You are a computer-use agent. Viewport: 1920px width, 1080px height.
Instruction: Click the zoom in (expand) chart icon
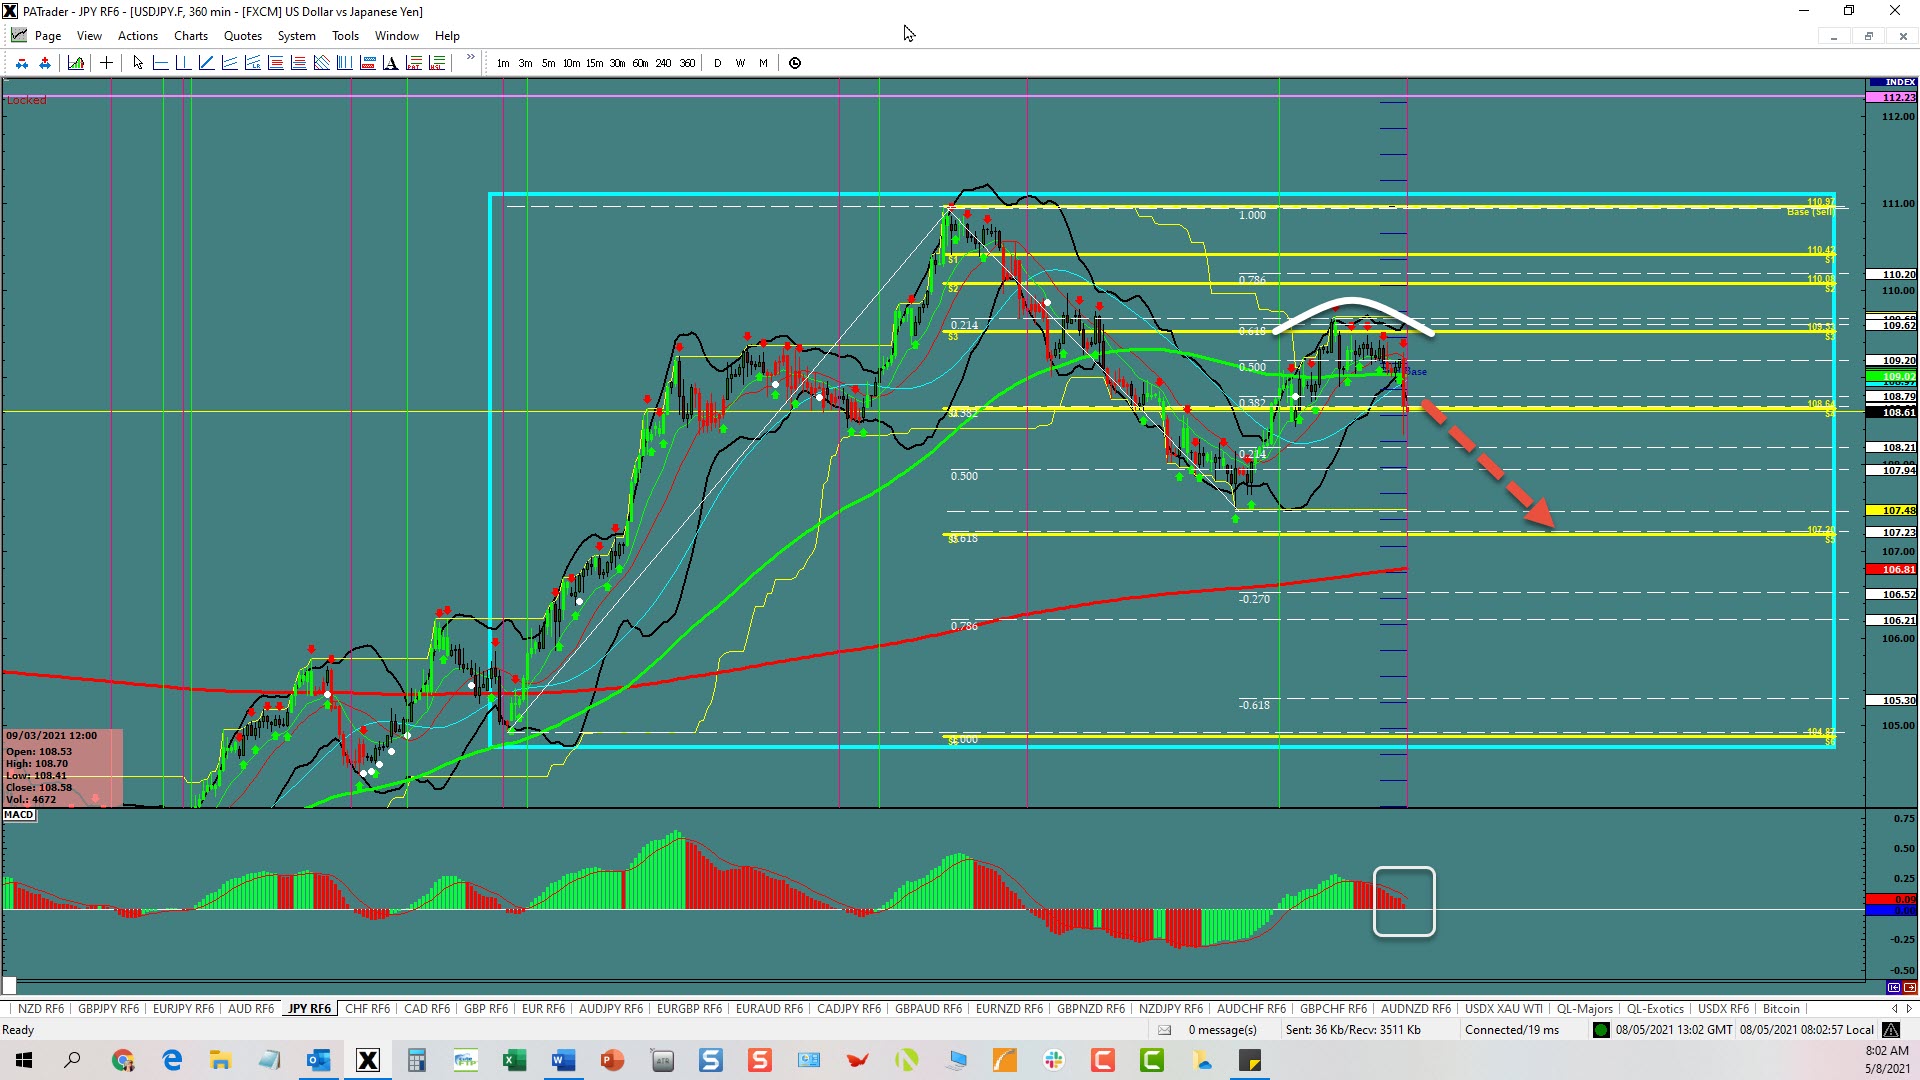[45, 63]
